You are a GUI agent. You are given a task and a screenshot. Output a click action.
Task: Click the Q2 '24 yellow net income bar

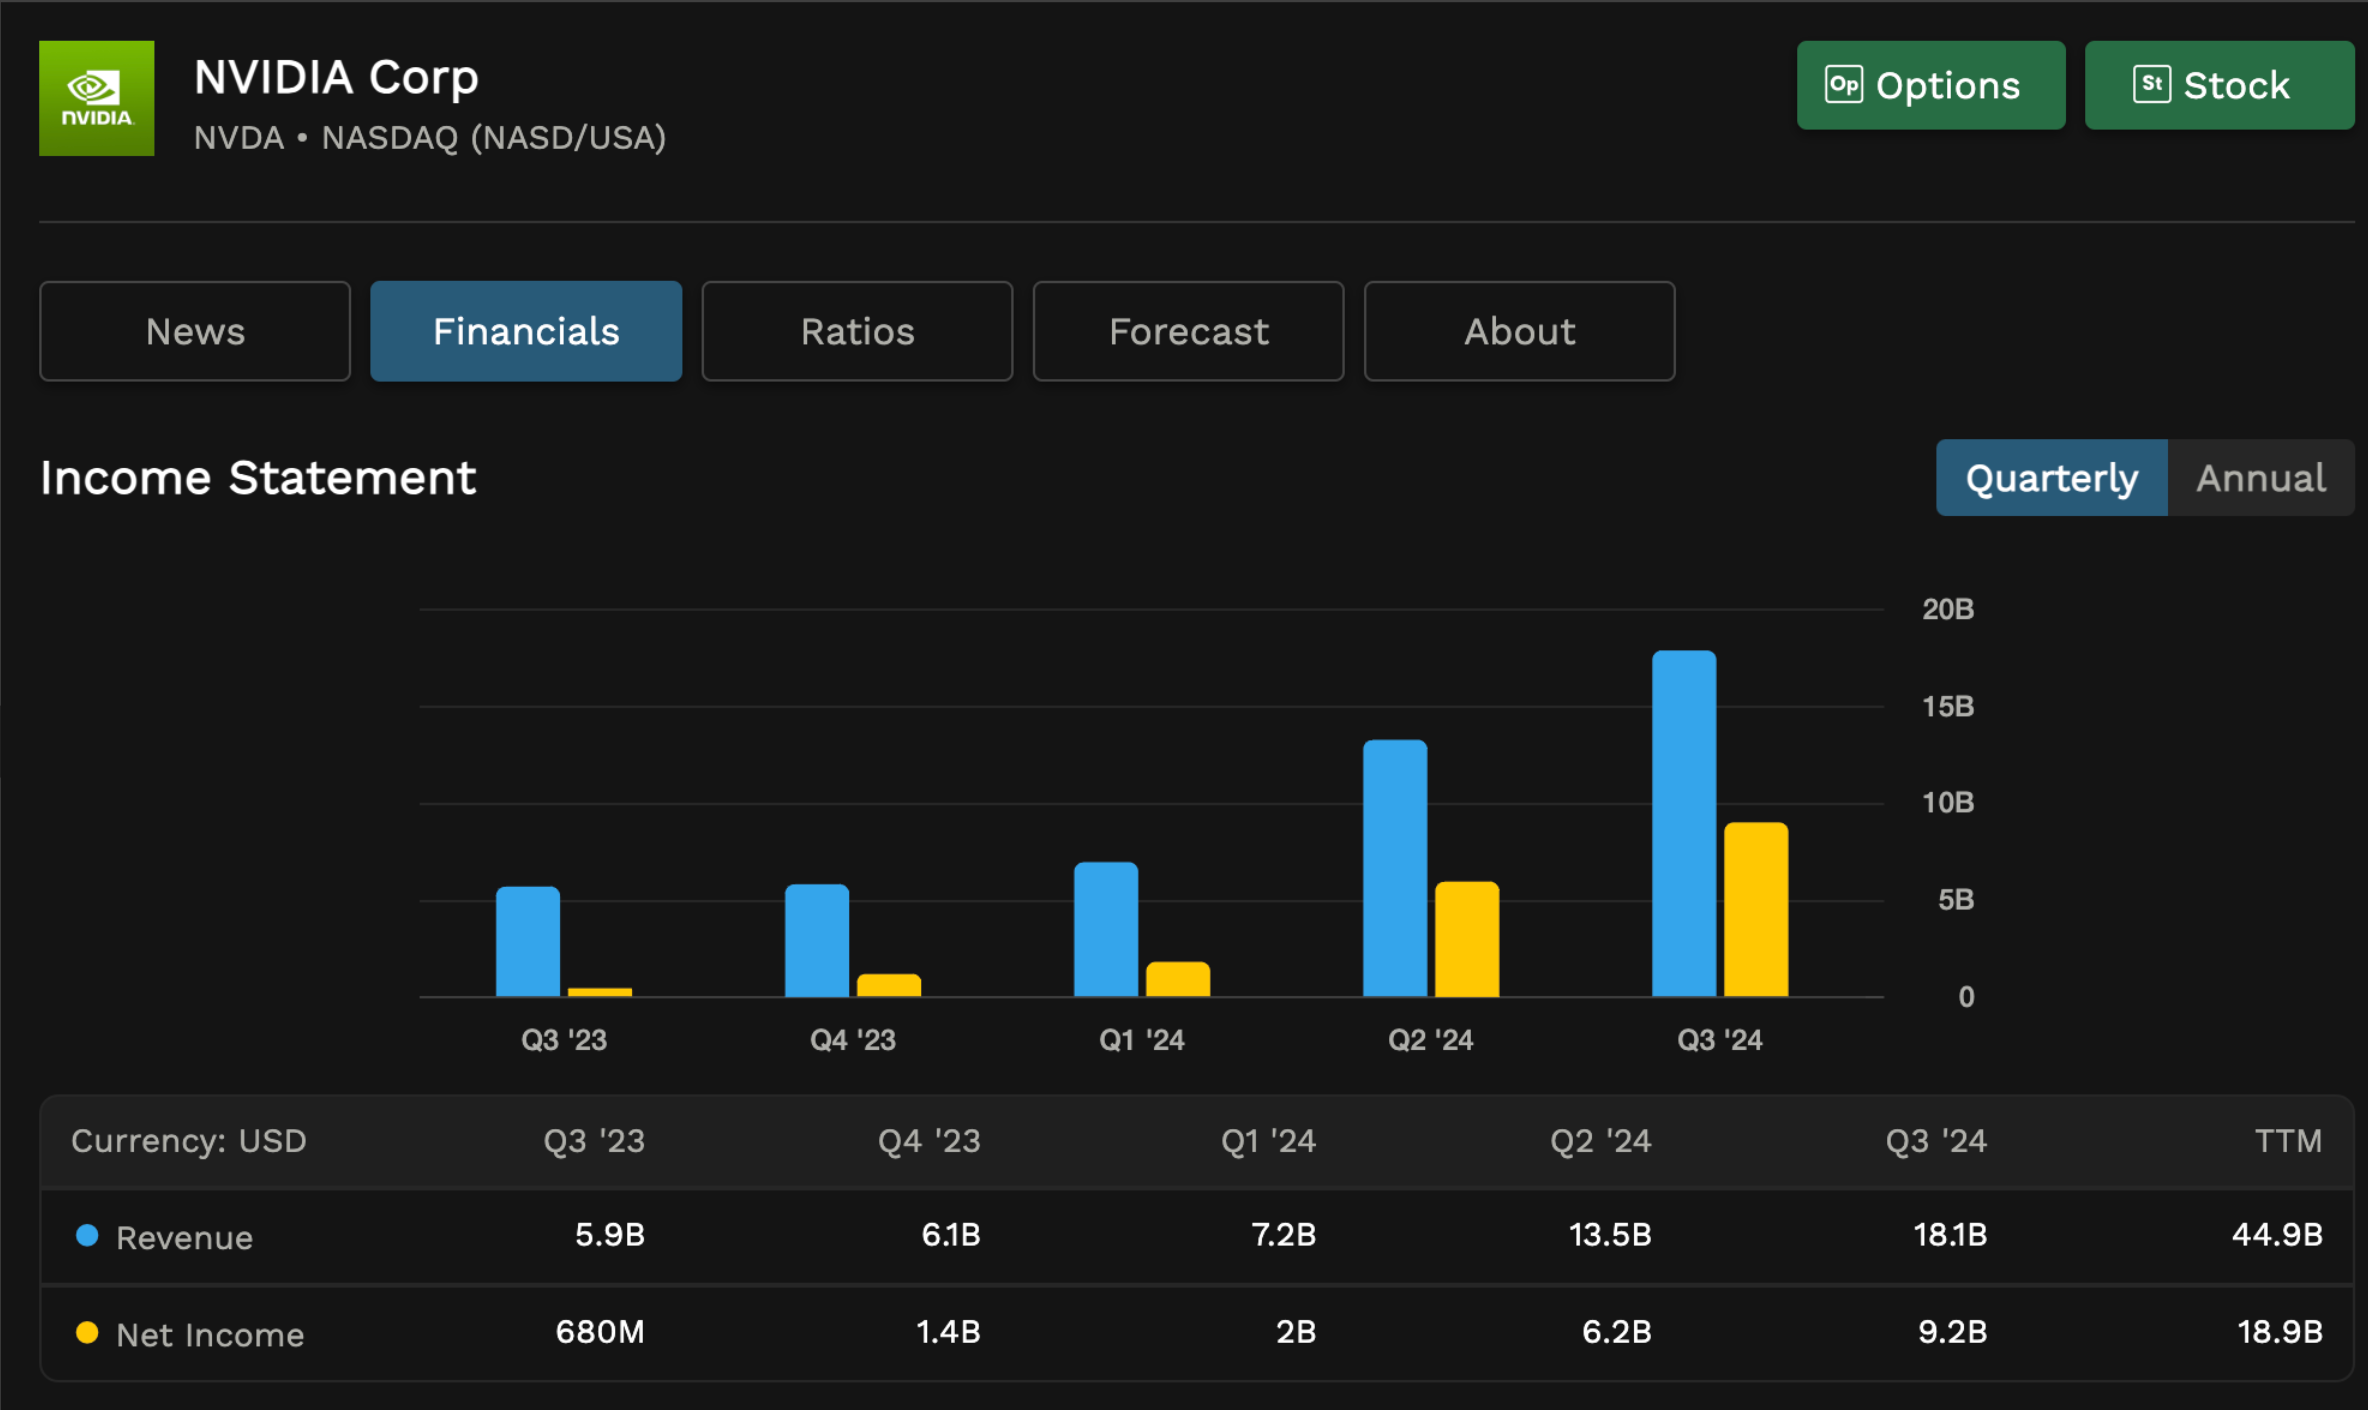pos(1467,939)
